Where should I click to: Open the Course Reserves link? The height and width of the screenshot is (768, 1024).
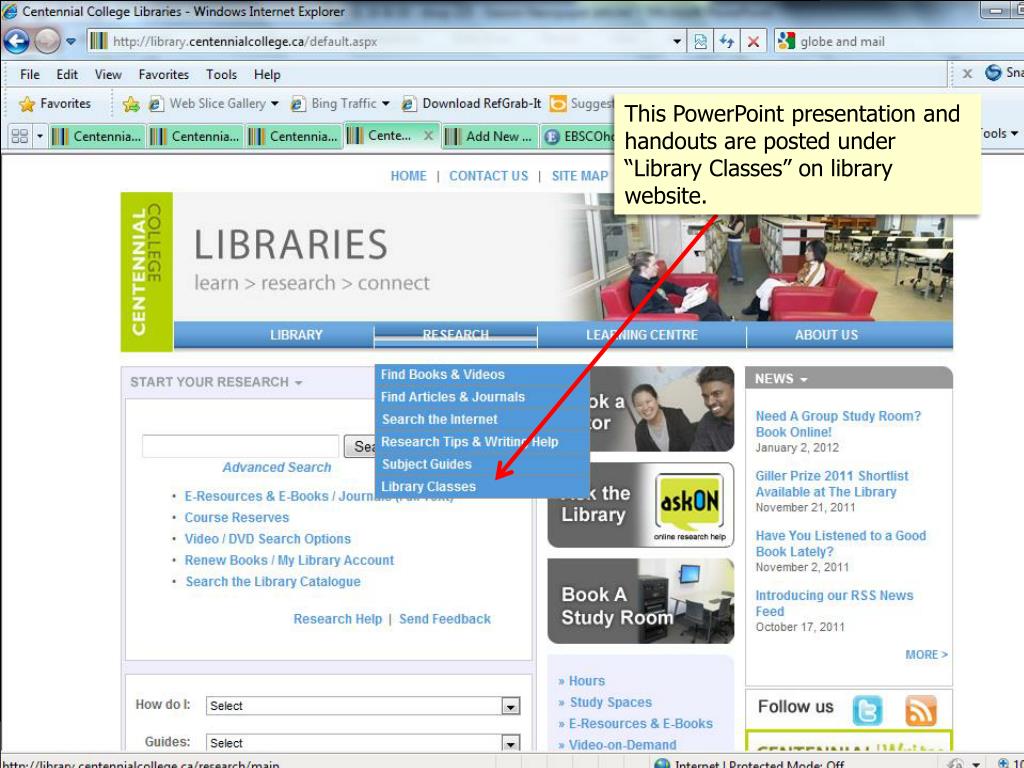(x=236, y=517)
